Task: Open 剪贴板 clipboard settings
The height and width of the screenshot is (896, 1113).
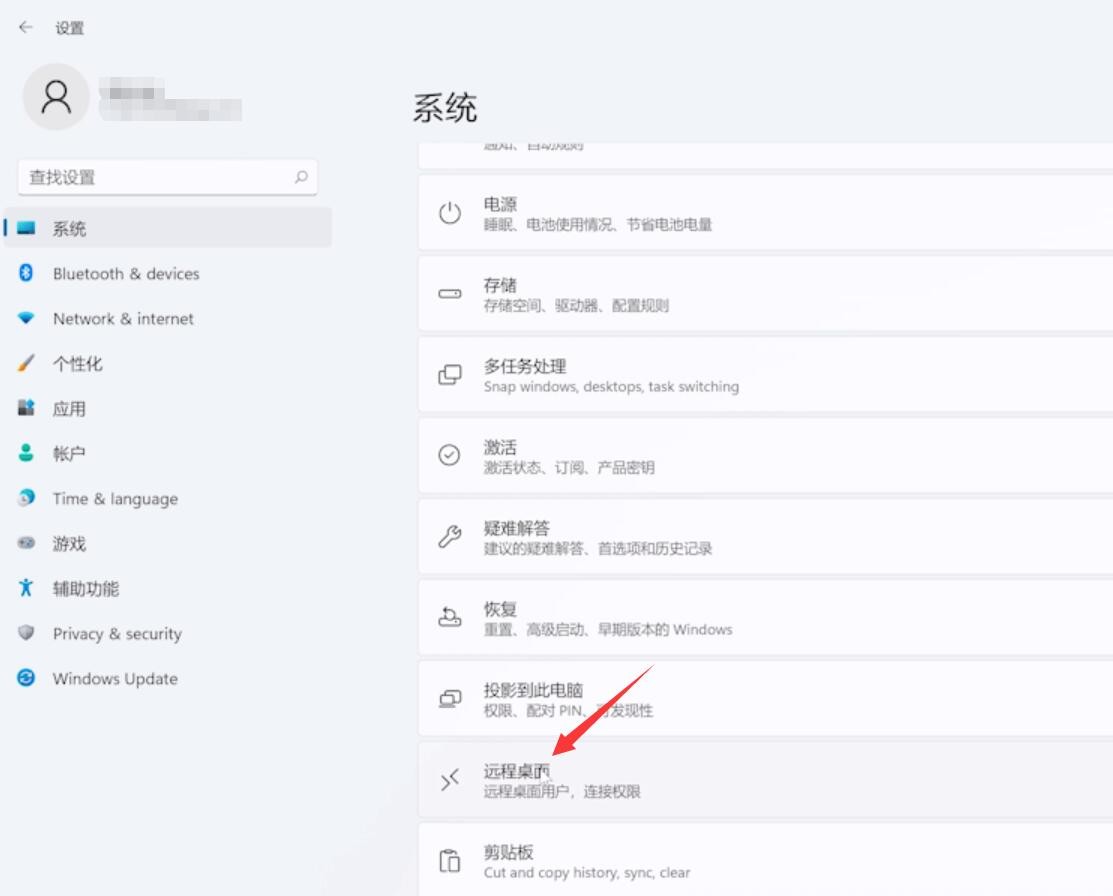Action: coord(765,861)
